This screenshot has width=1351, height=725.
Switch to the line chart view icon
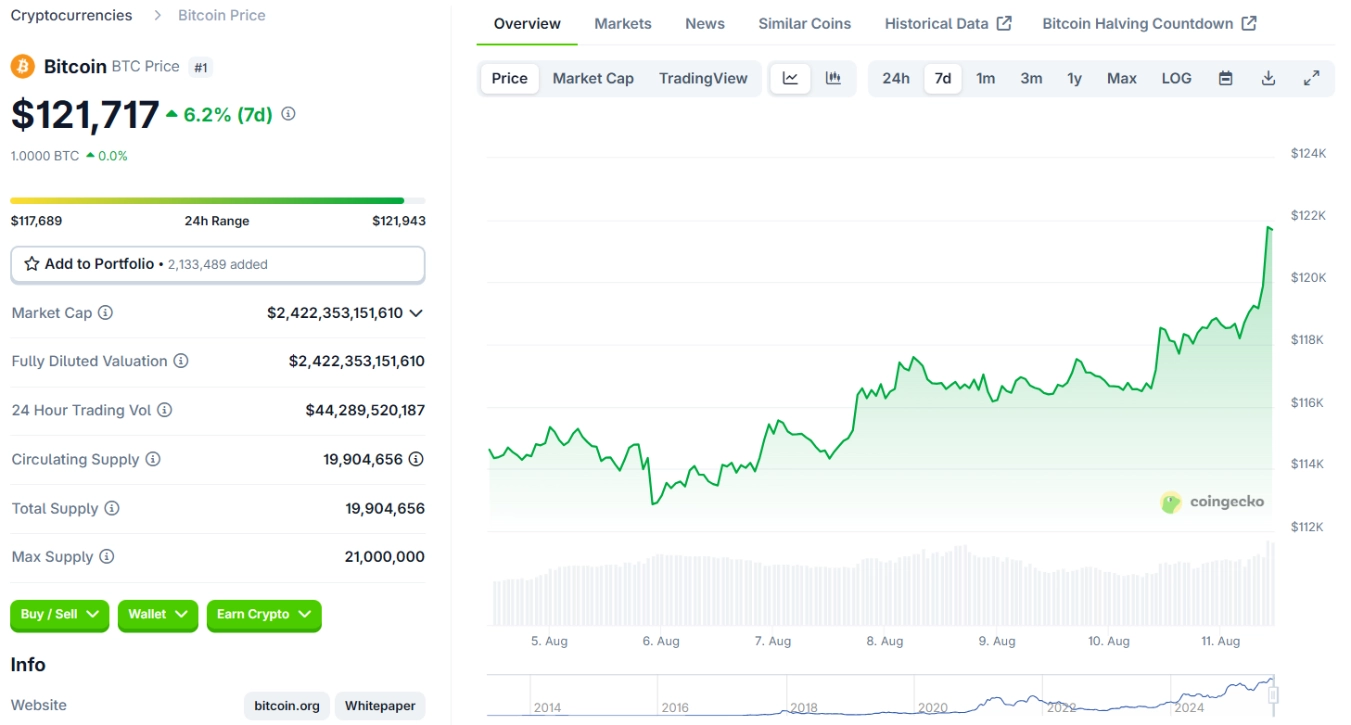click(790, 78)
